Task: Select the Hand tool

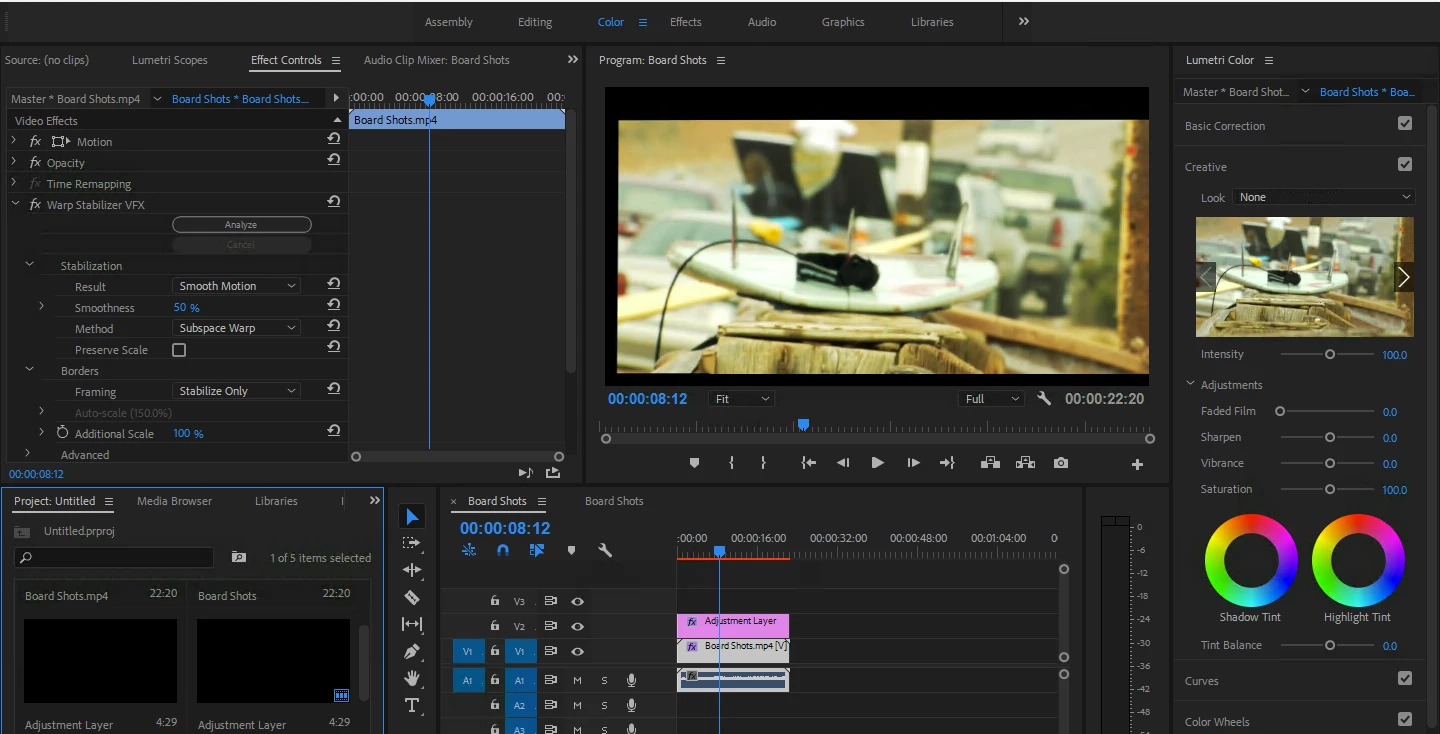Action: [x=411, y=678]
